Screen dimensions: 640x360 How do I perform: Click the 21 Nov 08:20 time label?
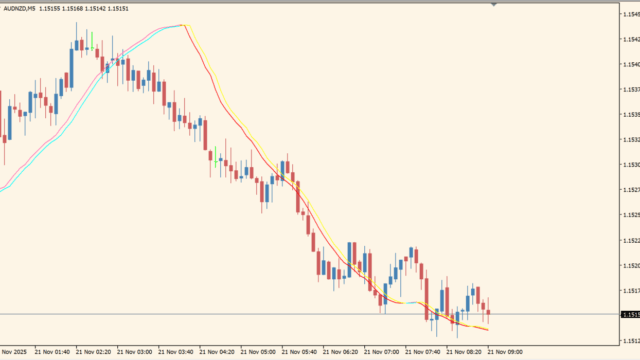click(x=464, y=352)
